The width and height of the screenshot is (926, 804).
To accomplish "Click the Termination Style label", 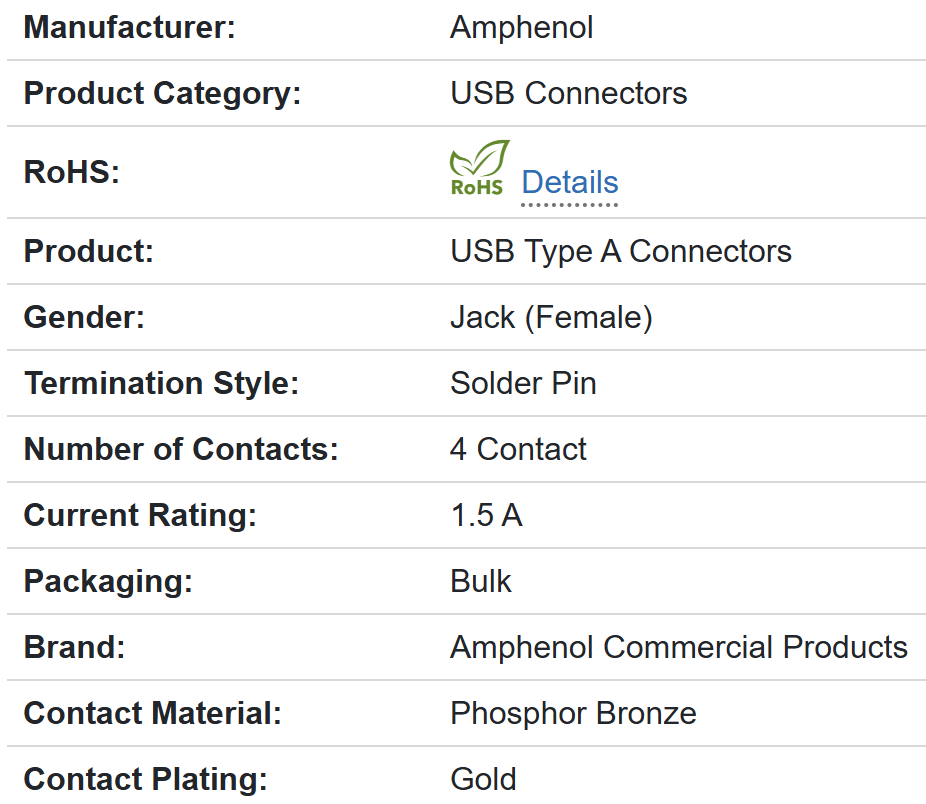I will 161,384.
